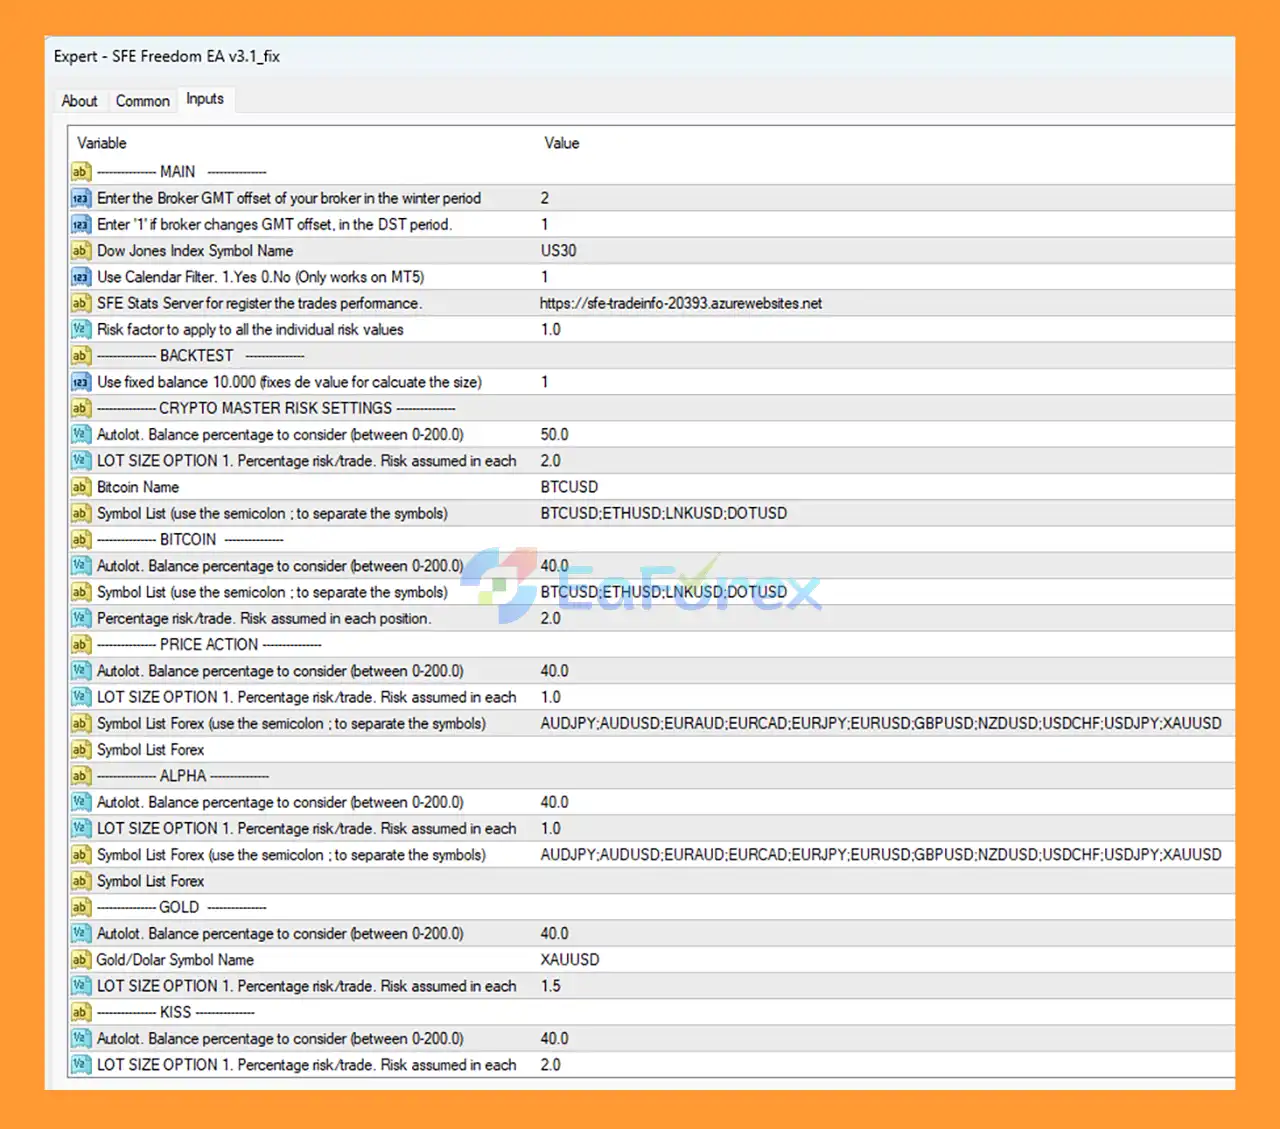Click string icon beside SFE Stats Server row
This screenshot has width=1280, height=1129.
pyautogui.click(x=81, y=303)
